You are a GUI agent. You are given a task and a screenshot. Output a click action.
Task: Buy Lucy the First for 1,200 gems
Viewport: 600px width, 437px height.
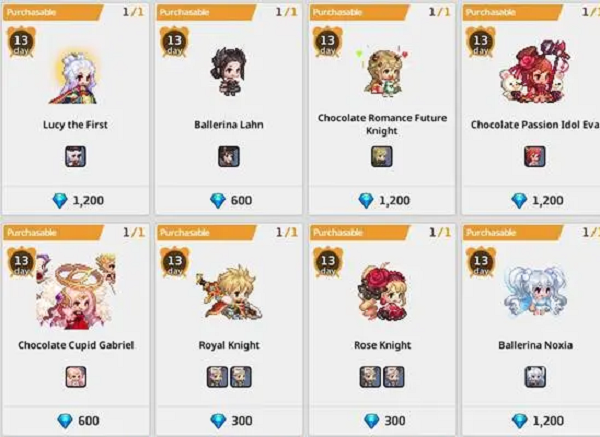click(x=75, y=200)
